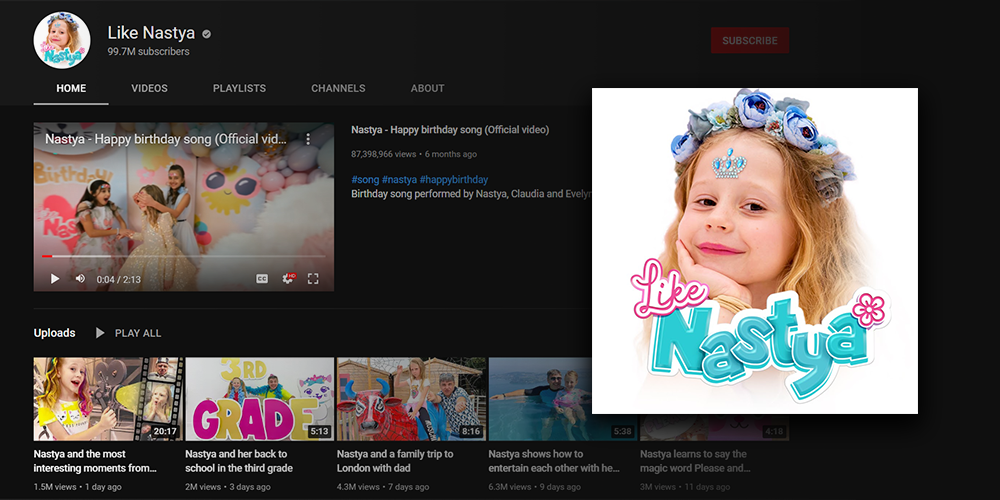This screenshot has height=500, width=1000.
Task: Open the PLAYLISTS tab
Action: (239, 89)
